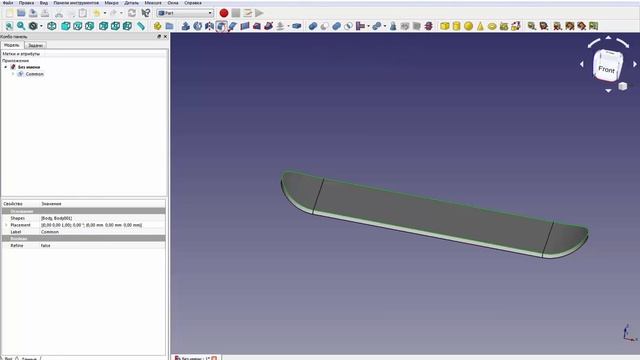Switch to the Модель tab
This screenshot has height=360, width=640.
pyautogui.click(x=12, y=45)
